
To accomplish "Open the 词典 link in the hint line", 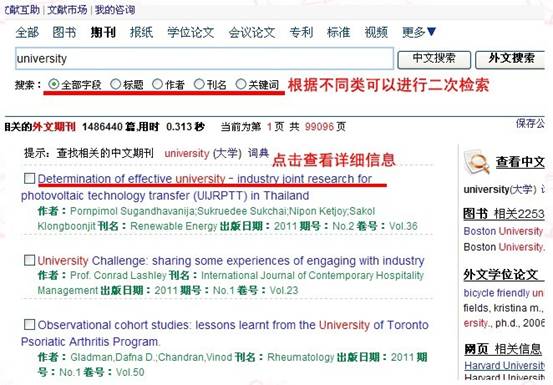I will pyautogui.click(x=259, y=153).
